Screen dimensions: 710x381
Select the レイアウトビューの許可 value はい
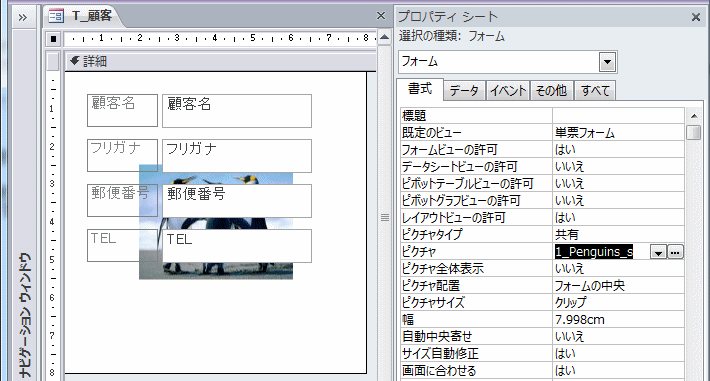pos(618,218)
